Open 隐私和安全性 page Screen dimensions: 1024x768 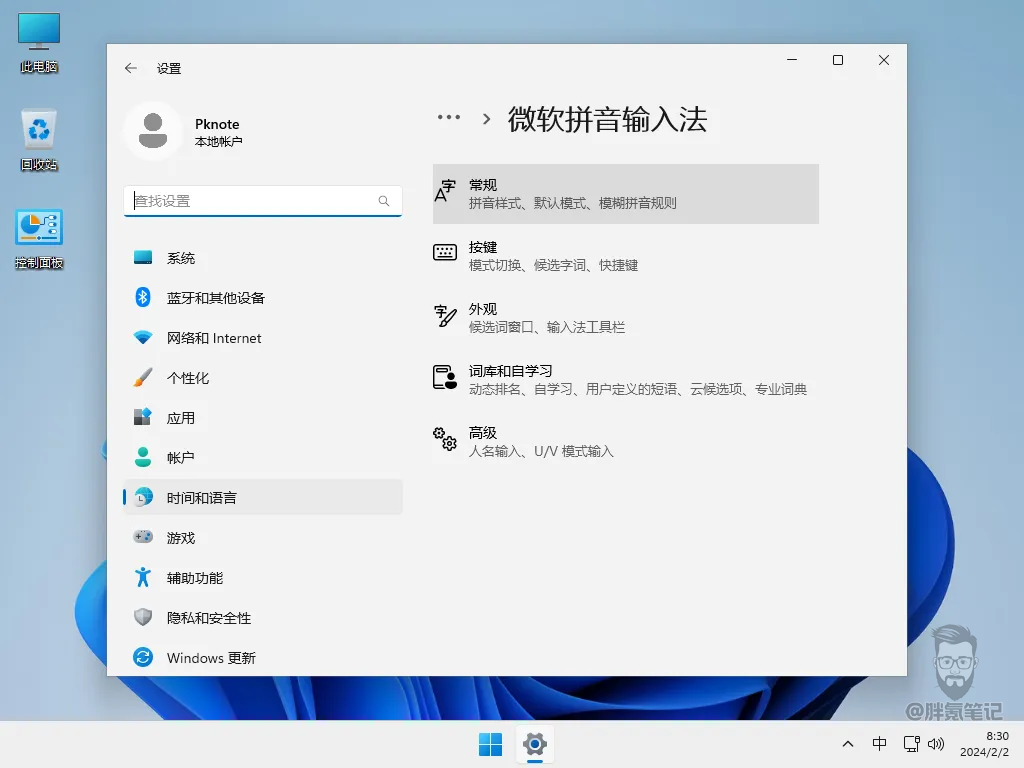(x=263, y=618)
